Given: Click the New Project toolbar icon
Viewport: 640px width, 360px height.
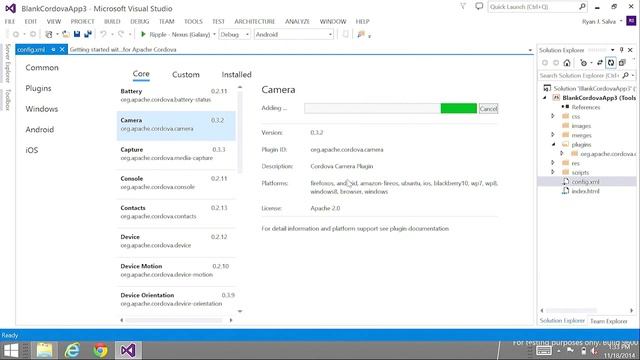Looking at the screenshot, I should tap(49, 34).
